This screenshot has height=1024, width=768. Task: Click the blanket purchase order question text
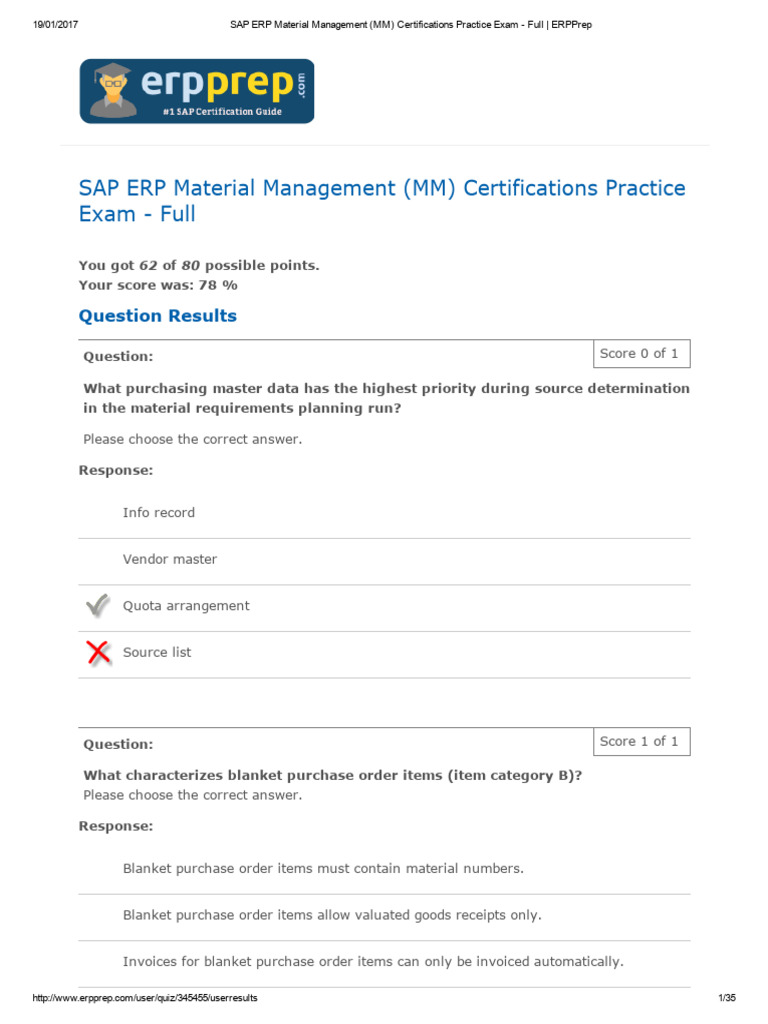[333, 776]
